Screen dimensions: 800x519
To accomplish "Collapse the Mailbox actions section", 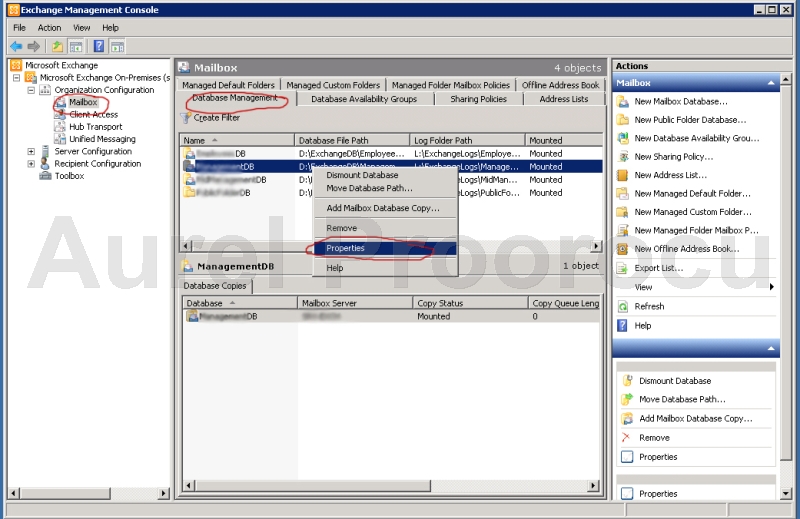I will click(771, 83).
